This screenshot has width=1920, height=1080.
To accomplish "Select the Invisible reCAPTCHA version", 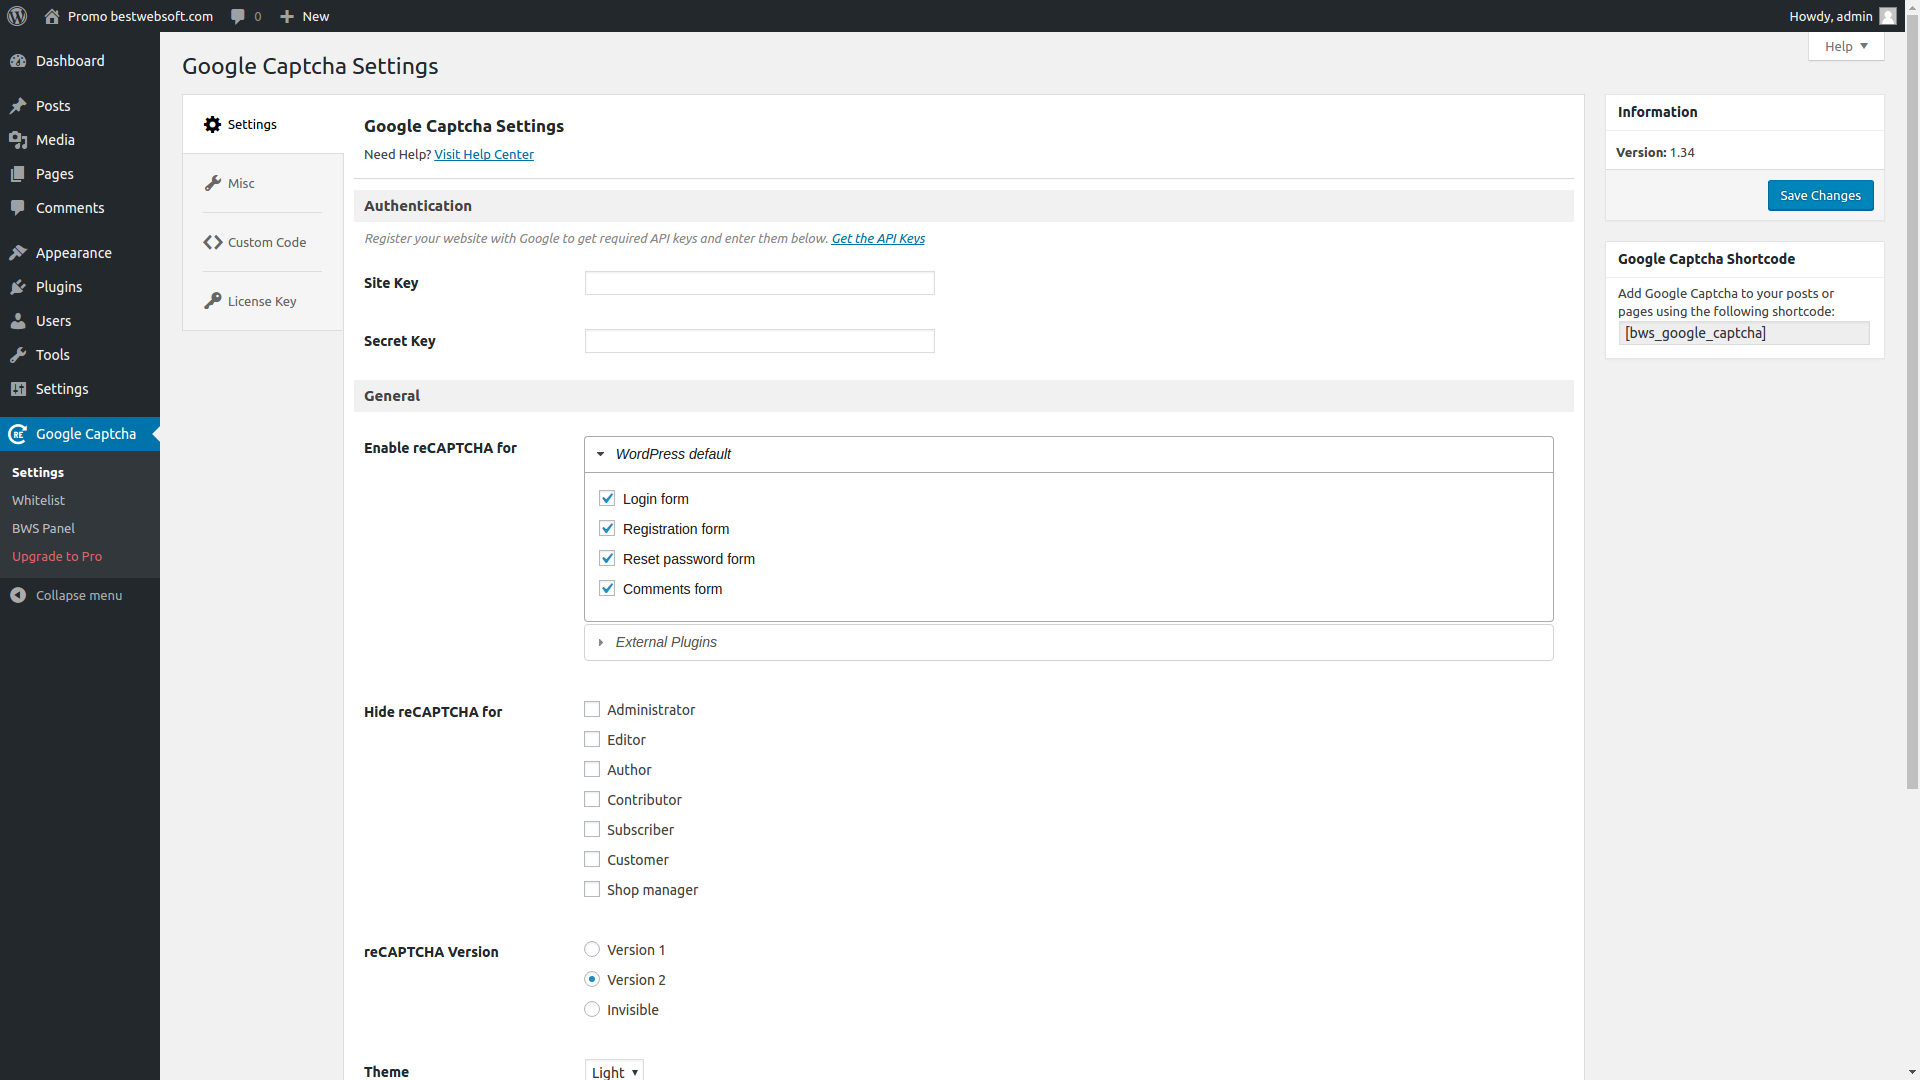I will (592, 1010).
